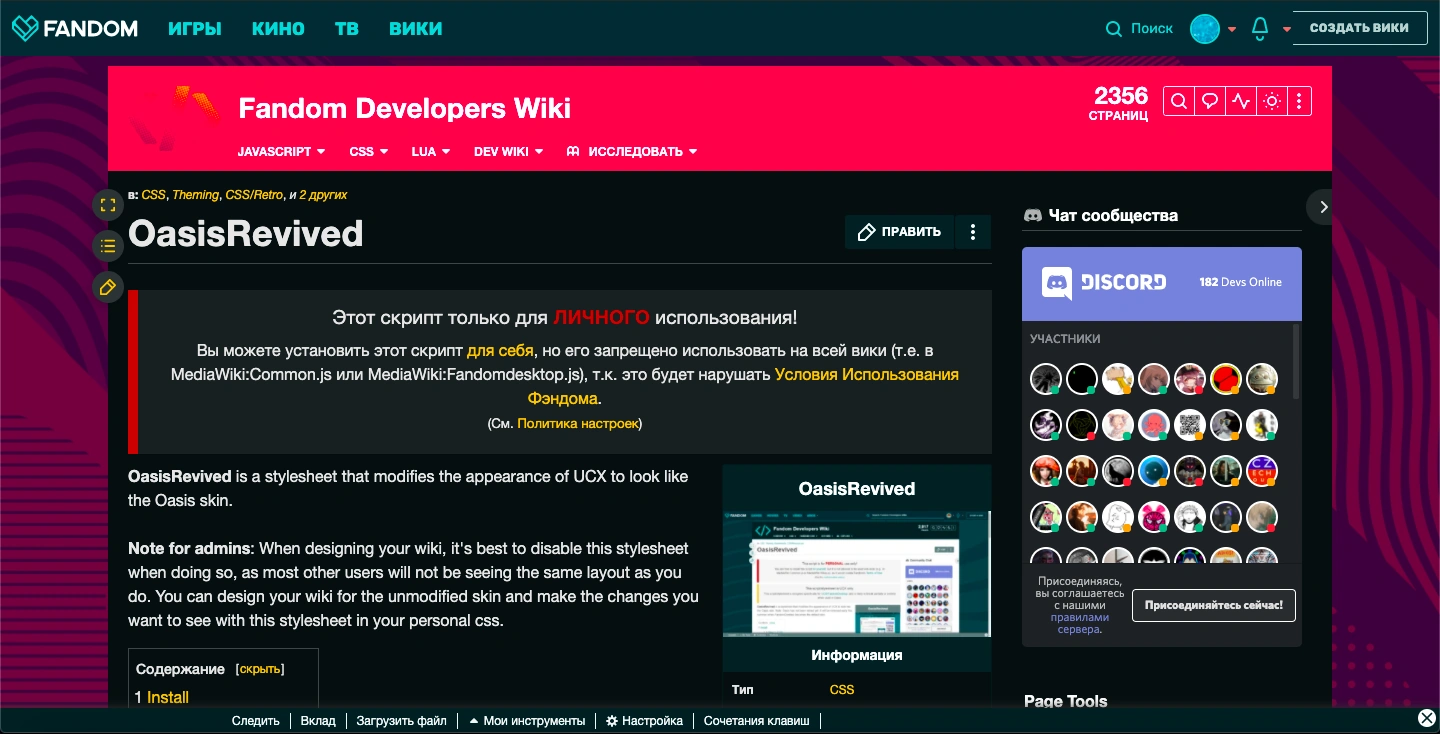Open the CSS link in the infobox

click(842, 689)
